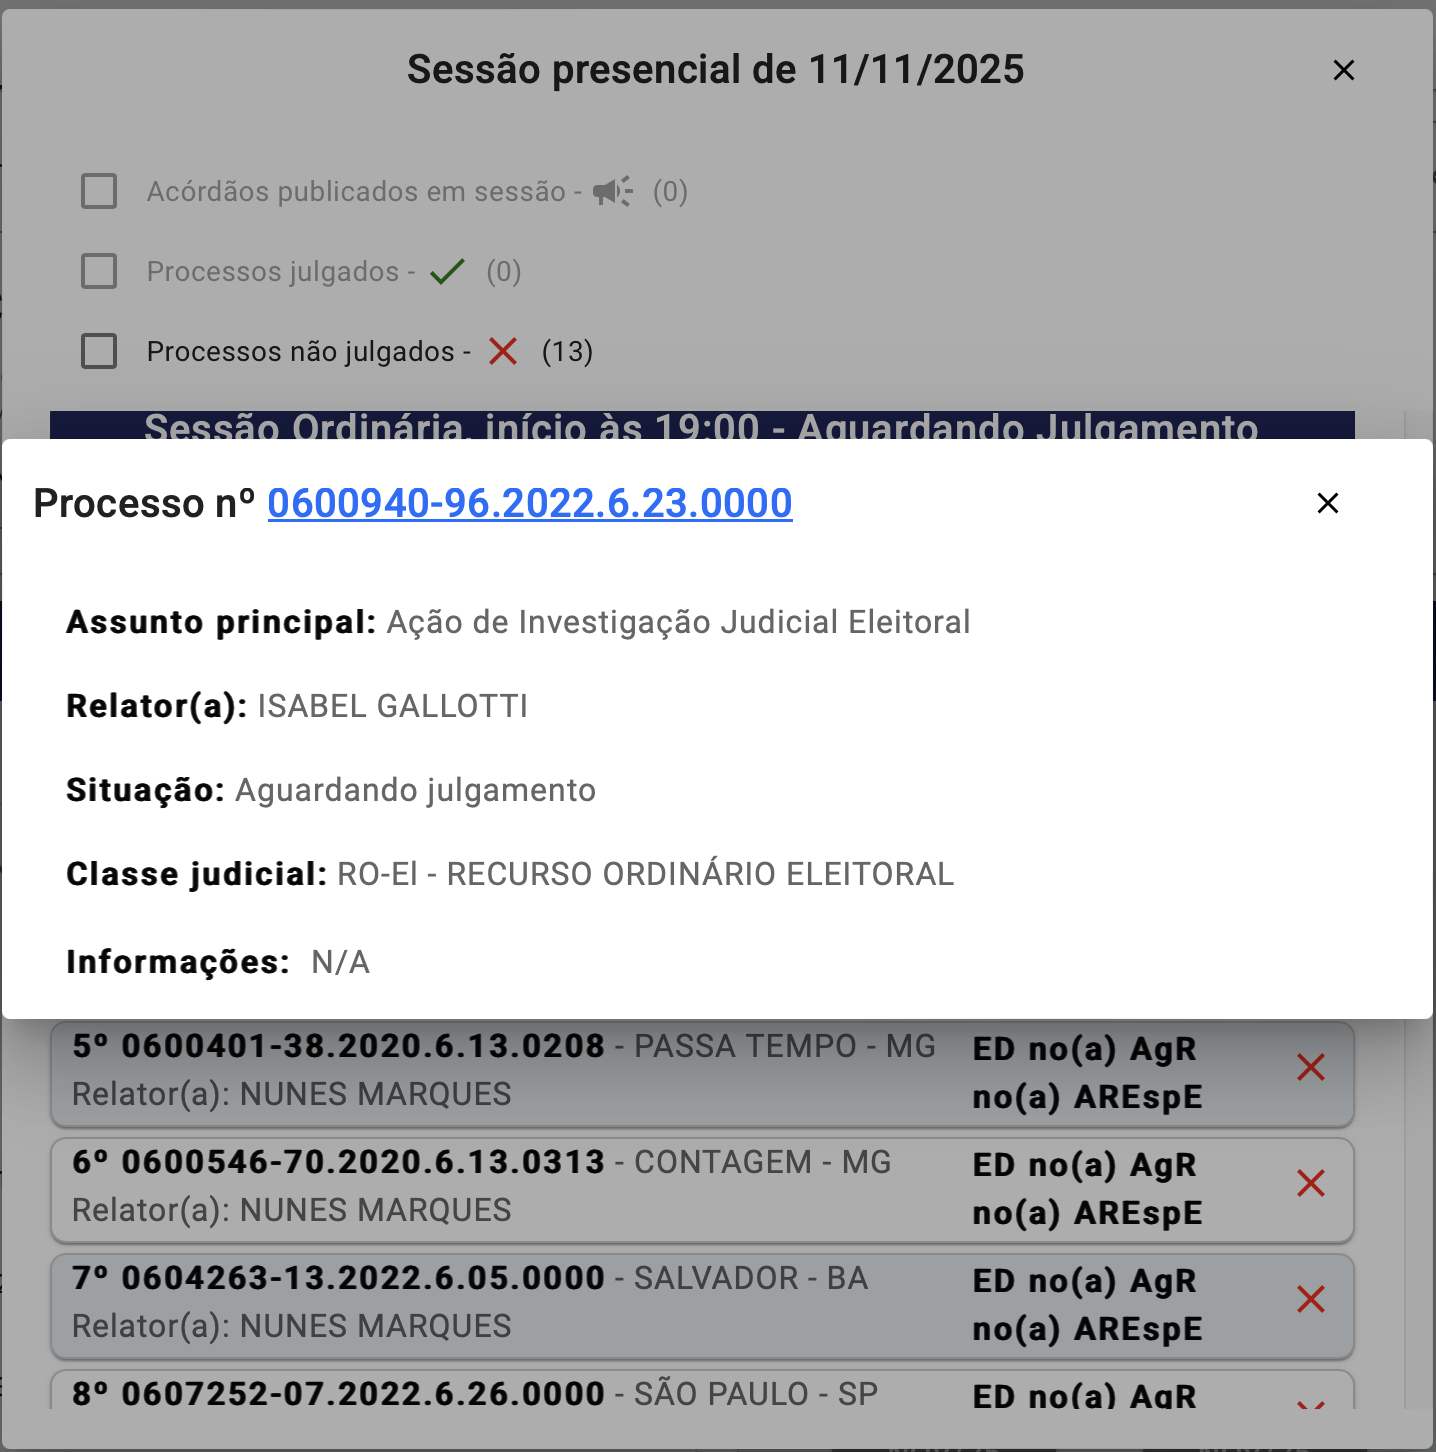Click megaphone icon for published acórdãos
This screenshot has height=1452, width=1436.
(612, 191)
